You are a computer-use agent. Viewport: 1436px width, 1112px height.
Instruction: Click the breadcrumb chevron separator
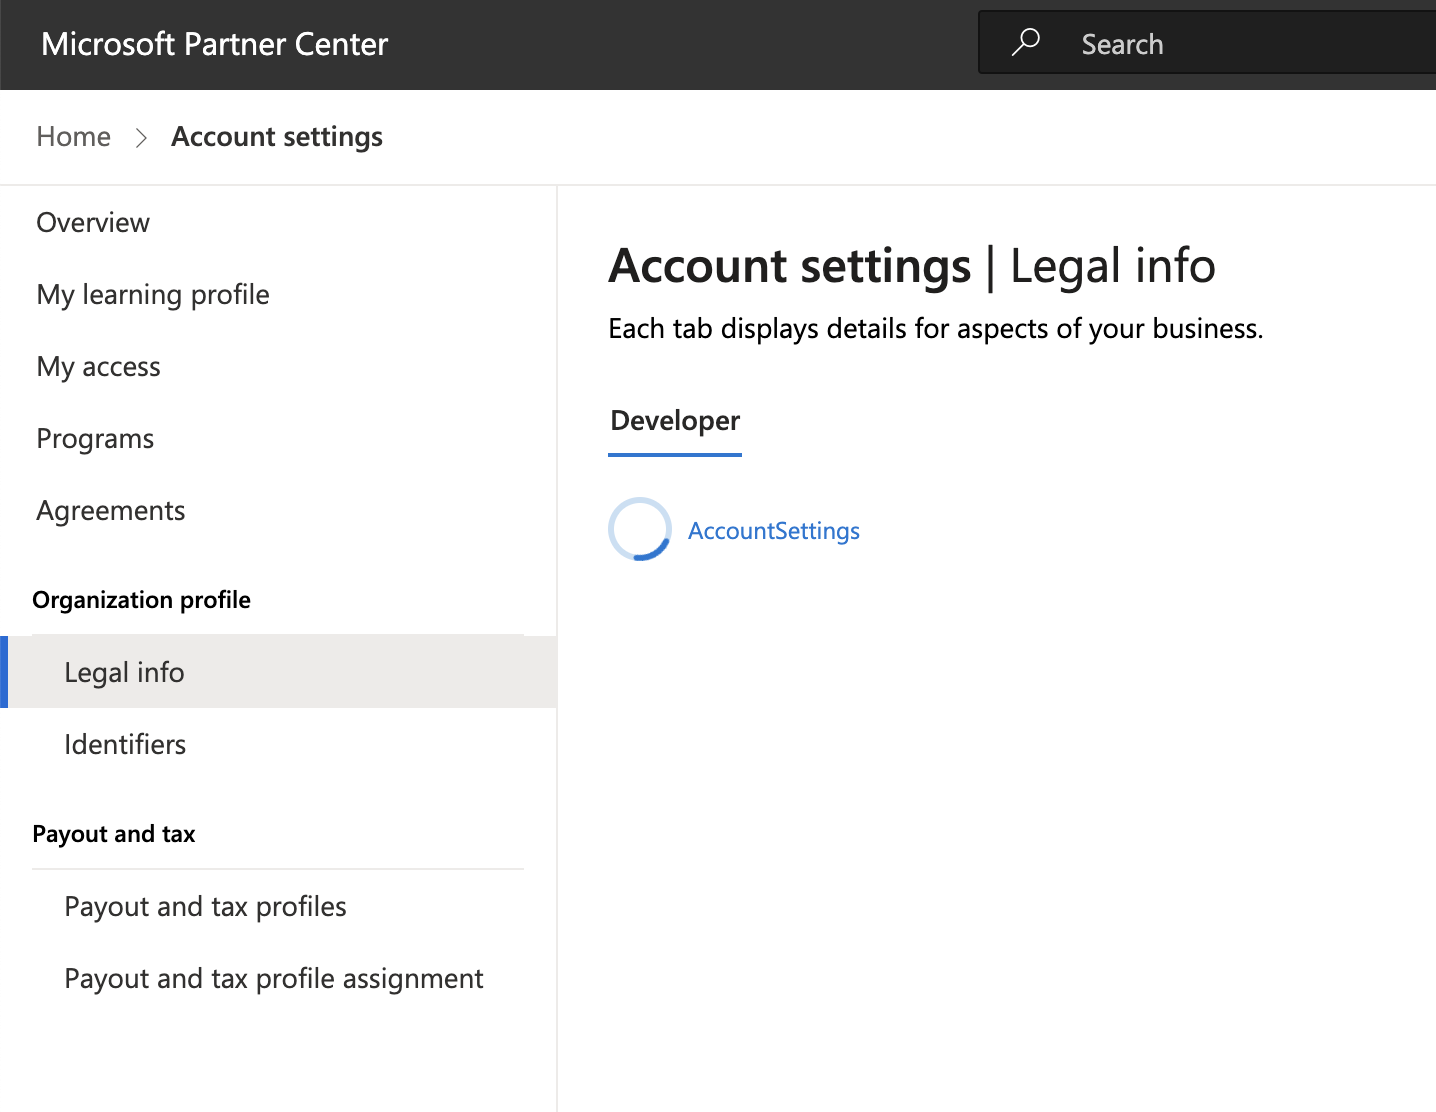click(141, 137)
